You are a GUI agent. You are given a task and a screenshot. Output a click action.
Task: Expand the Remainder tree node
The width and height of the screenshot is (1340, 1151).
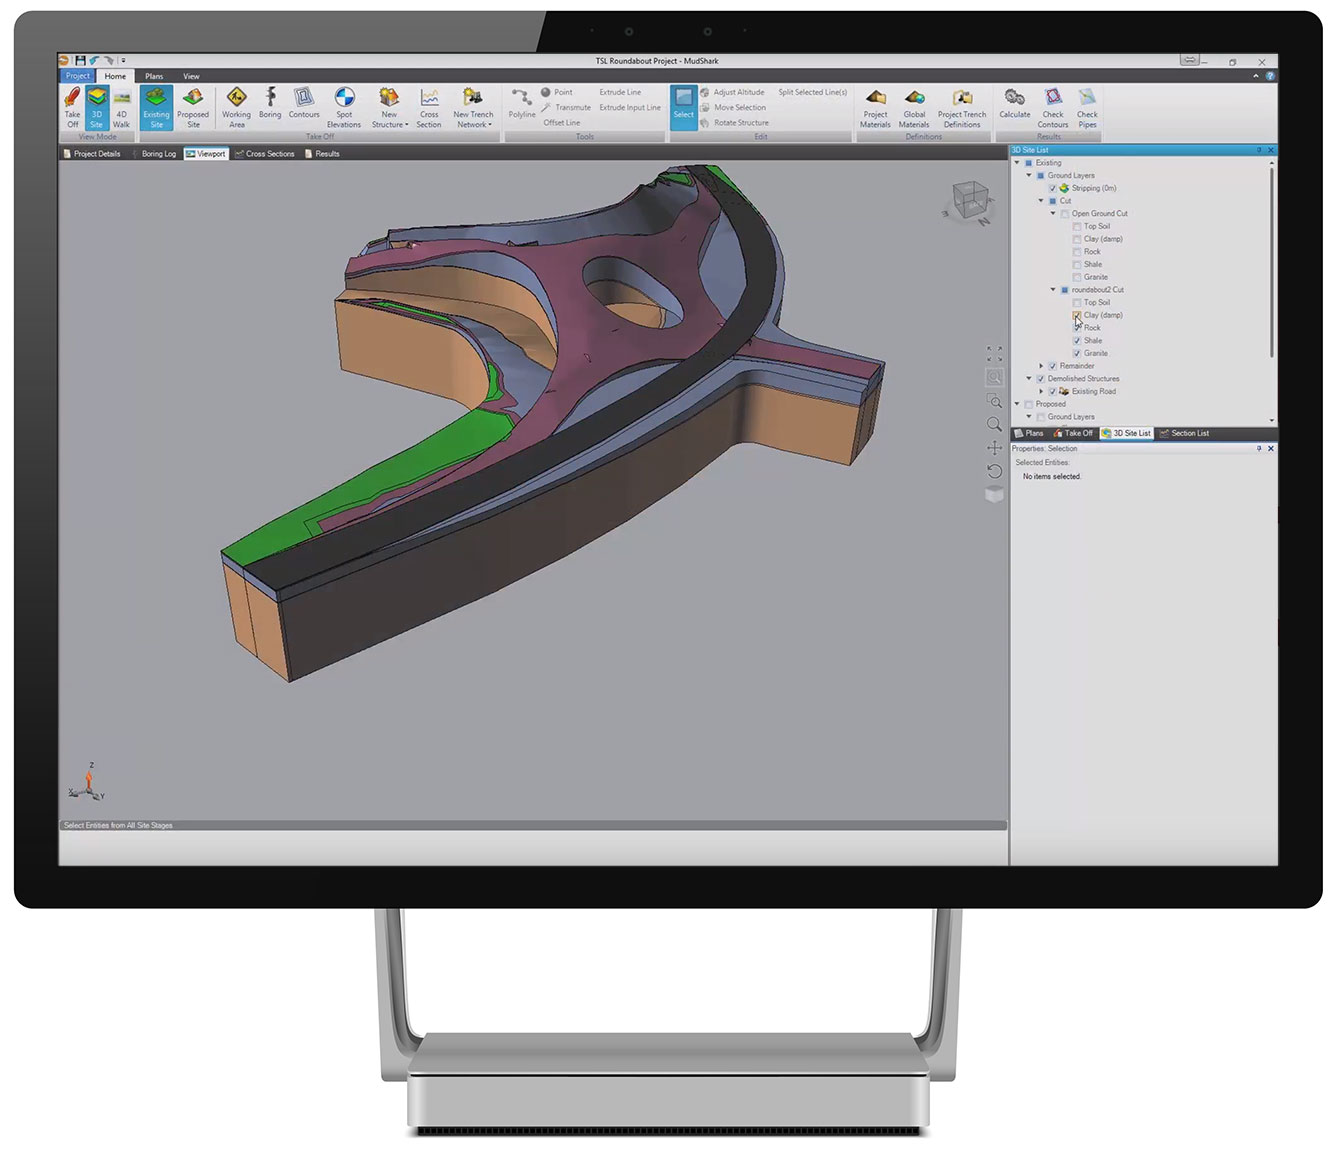pyautogui.click(x=1041, y=366)
